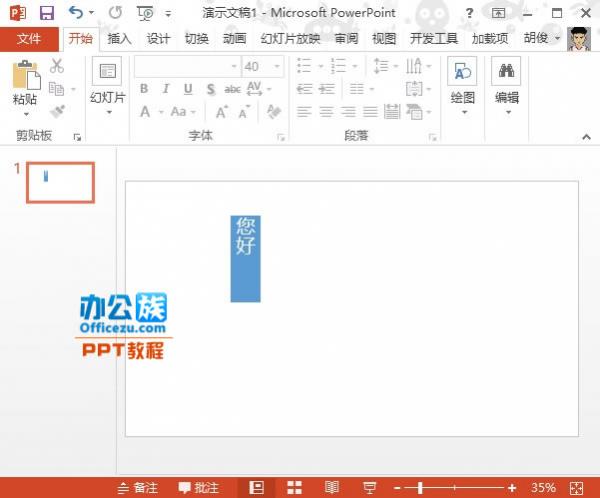
Task: Start slideshow from status bar icon
Action: tap(369, 487)
